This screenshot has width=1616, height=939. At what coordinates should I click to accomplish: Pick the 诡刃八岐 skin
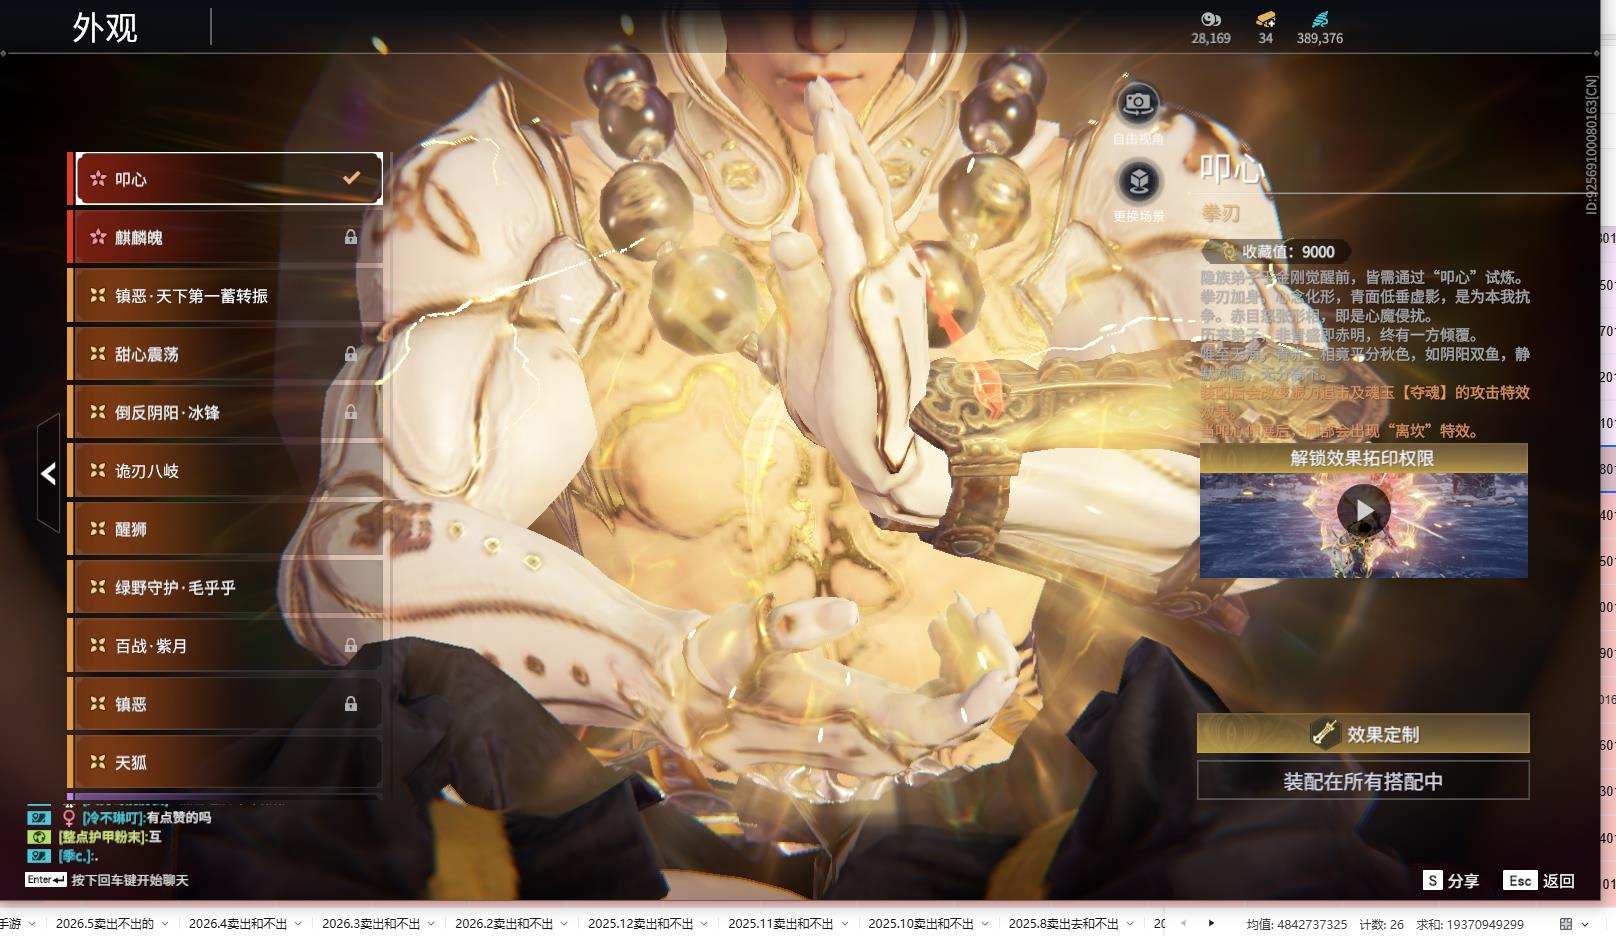228,470
